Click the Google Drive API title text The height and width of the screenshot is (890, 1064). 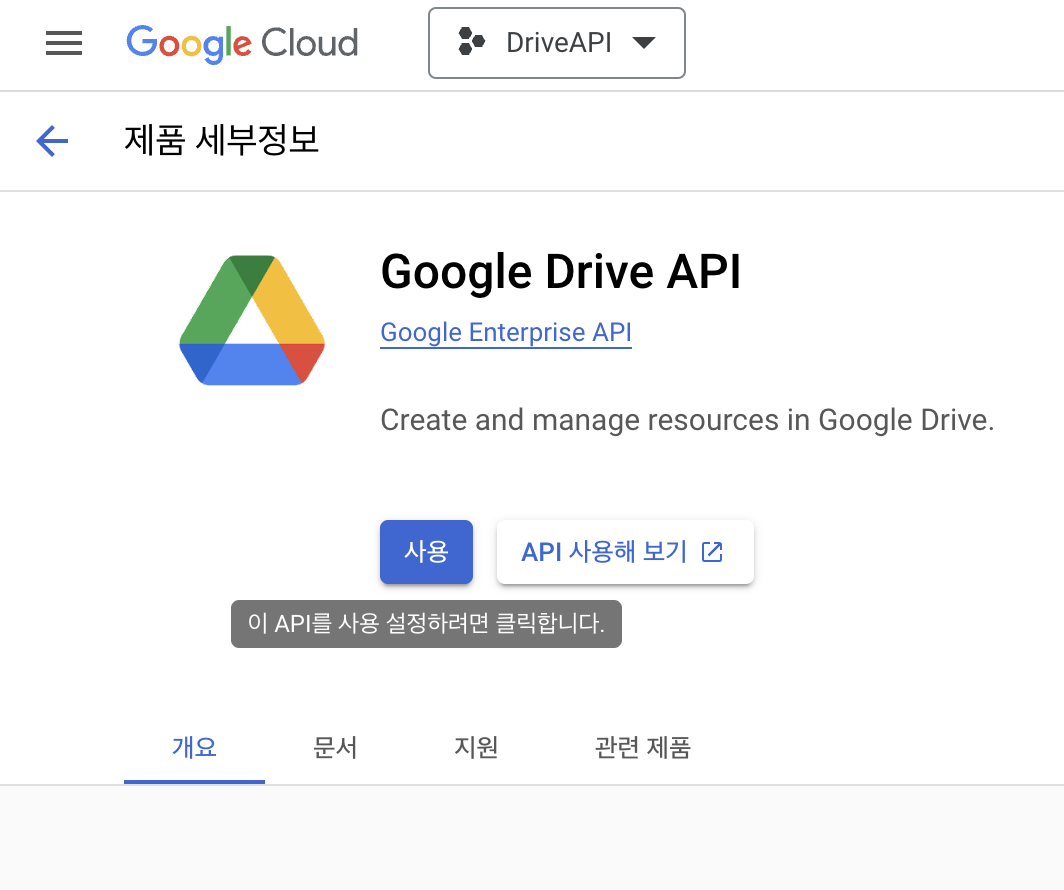pos(560,272)
